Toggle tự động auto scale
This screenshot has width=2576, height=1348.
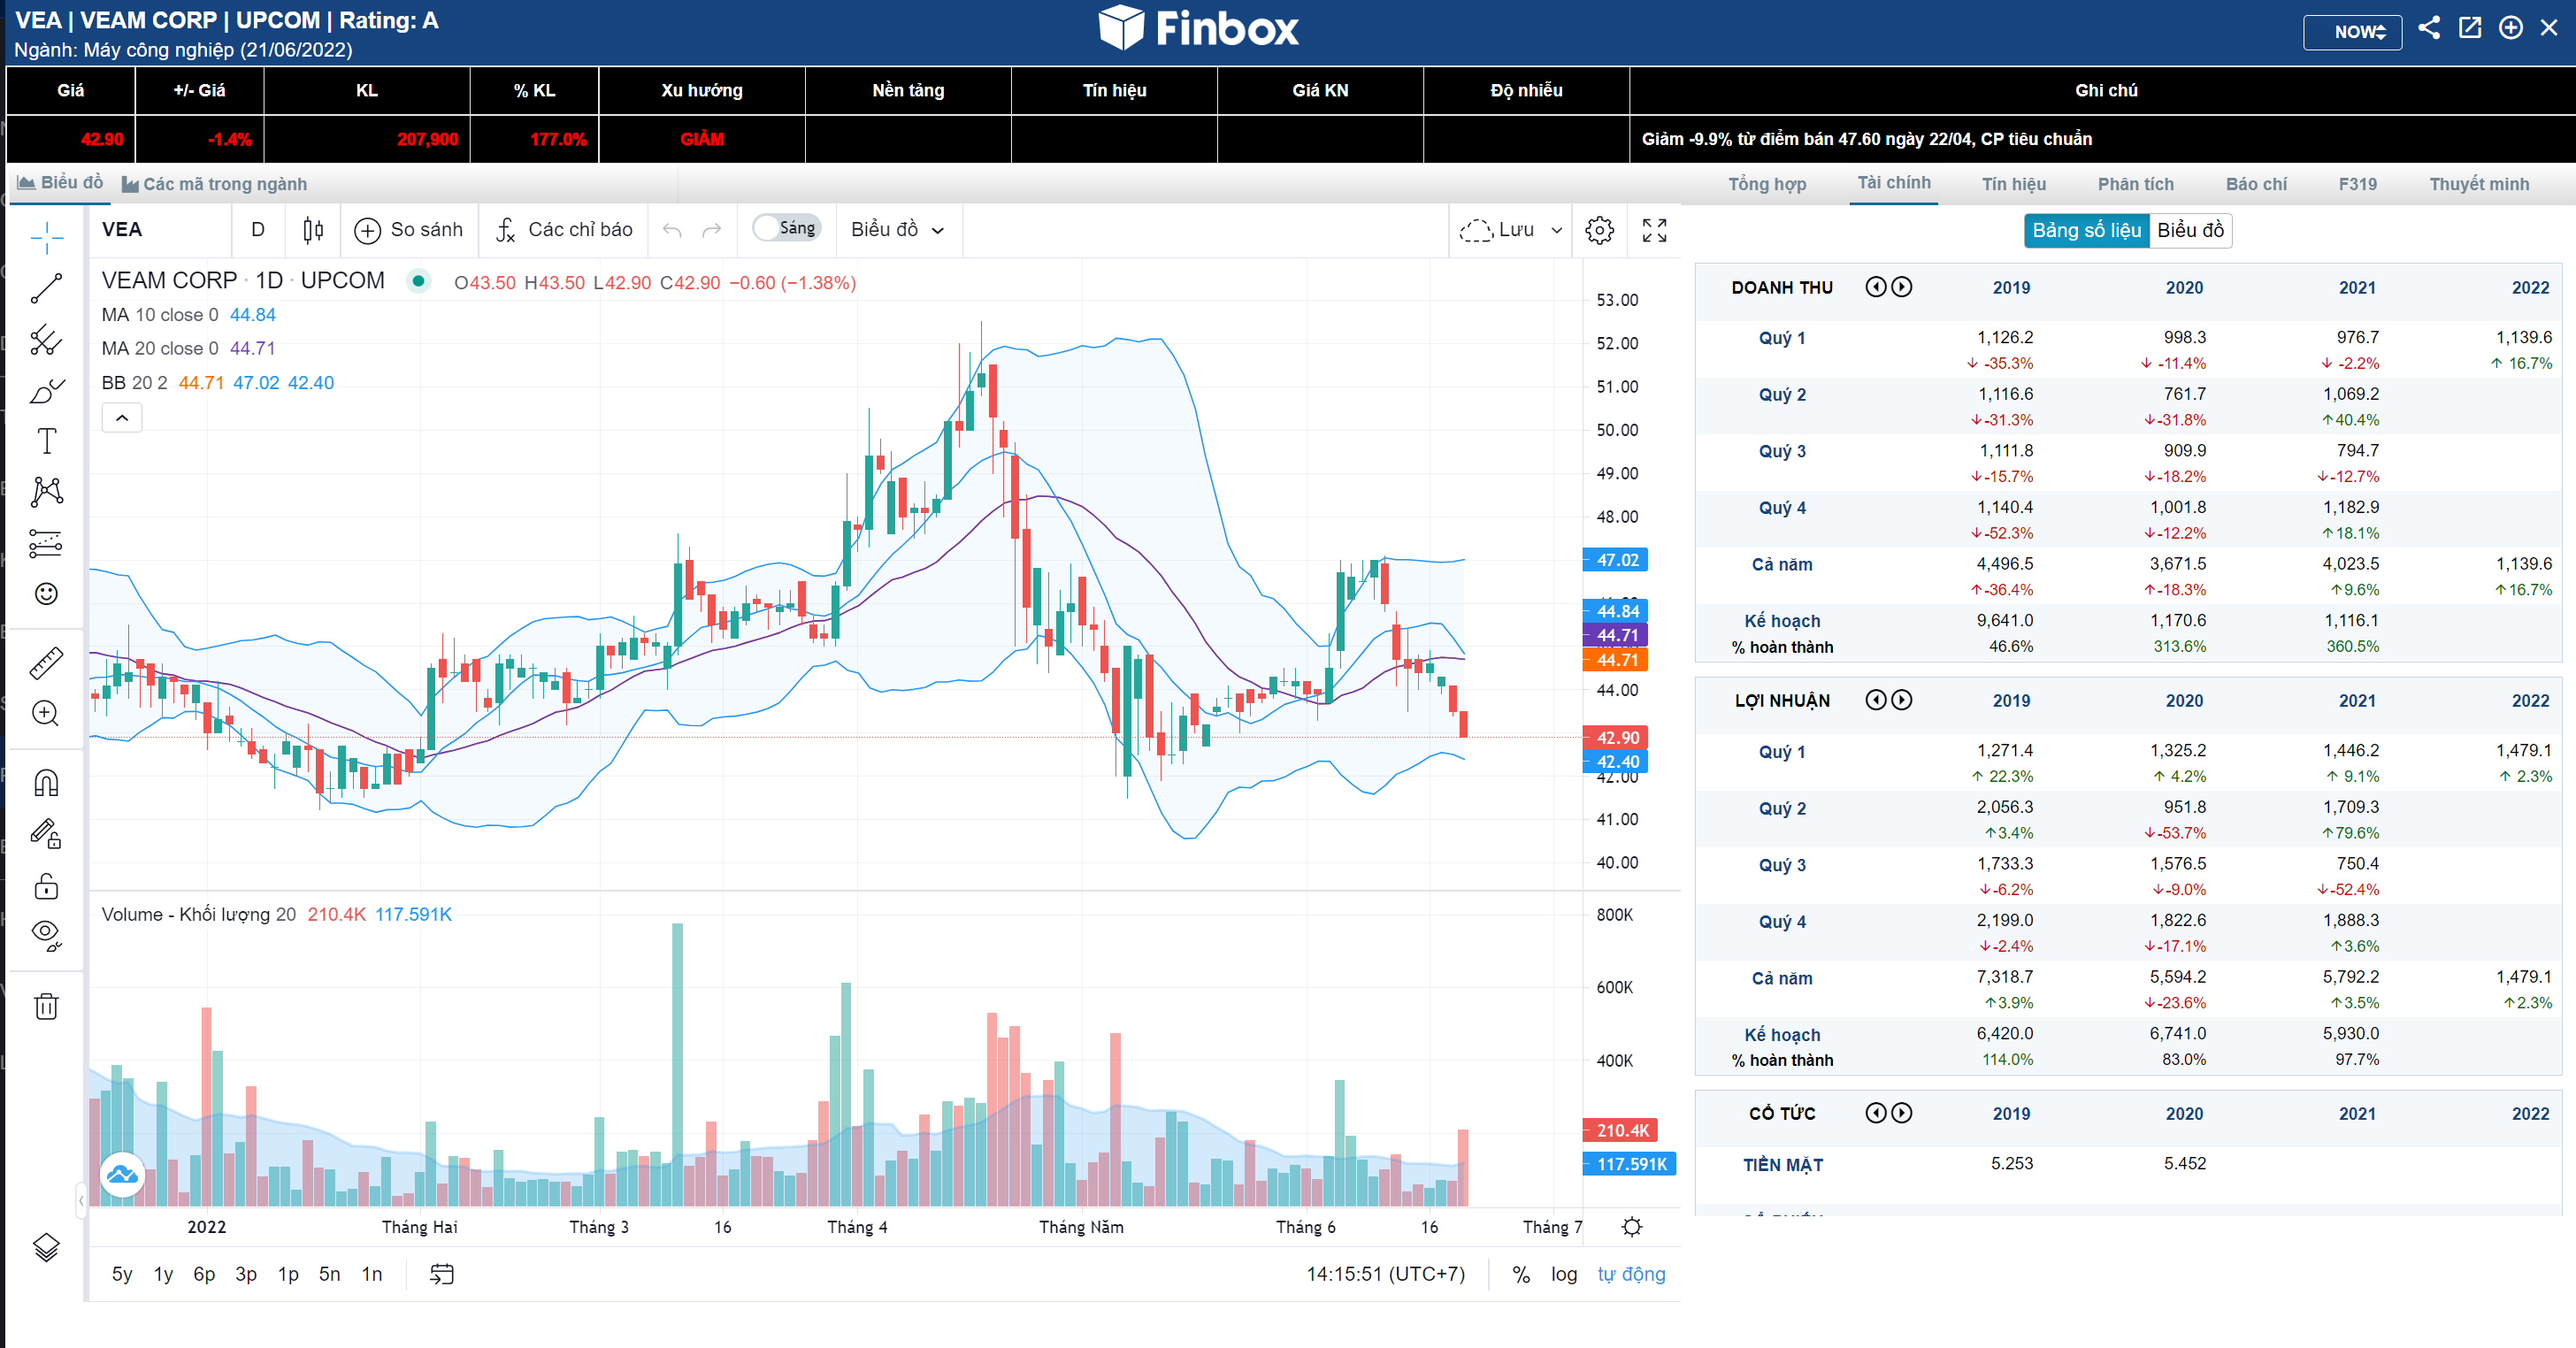[1631, 1274]
